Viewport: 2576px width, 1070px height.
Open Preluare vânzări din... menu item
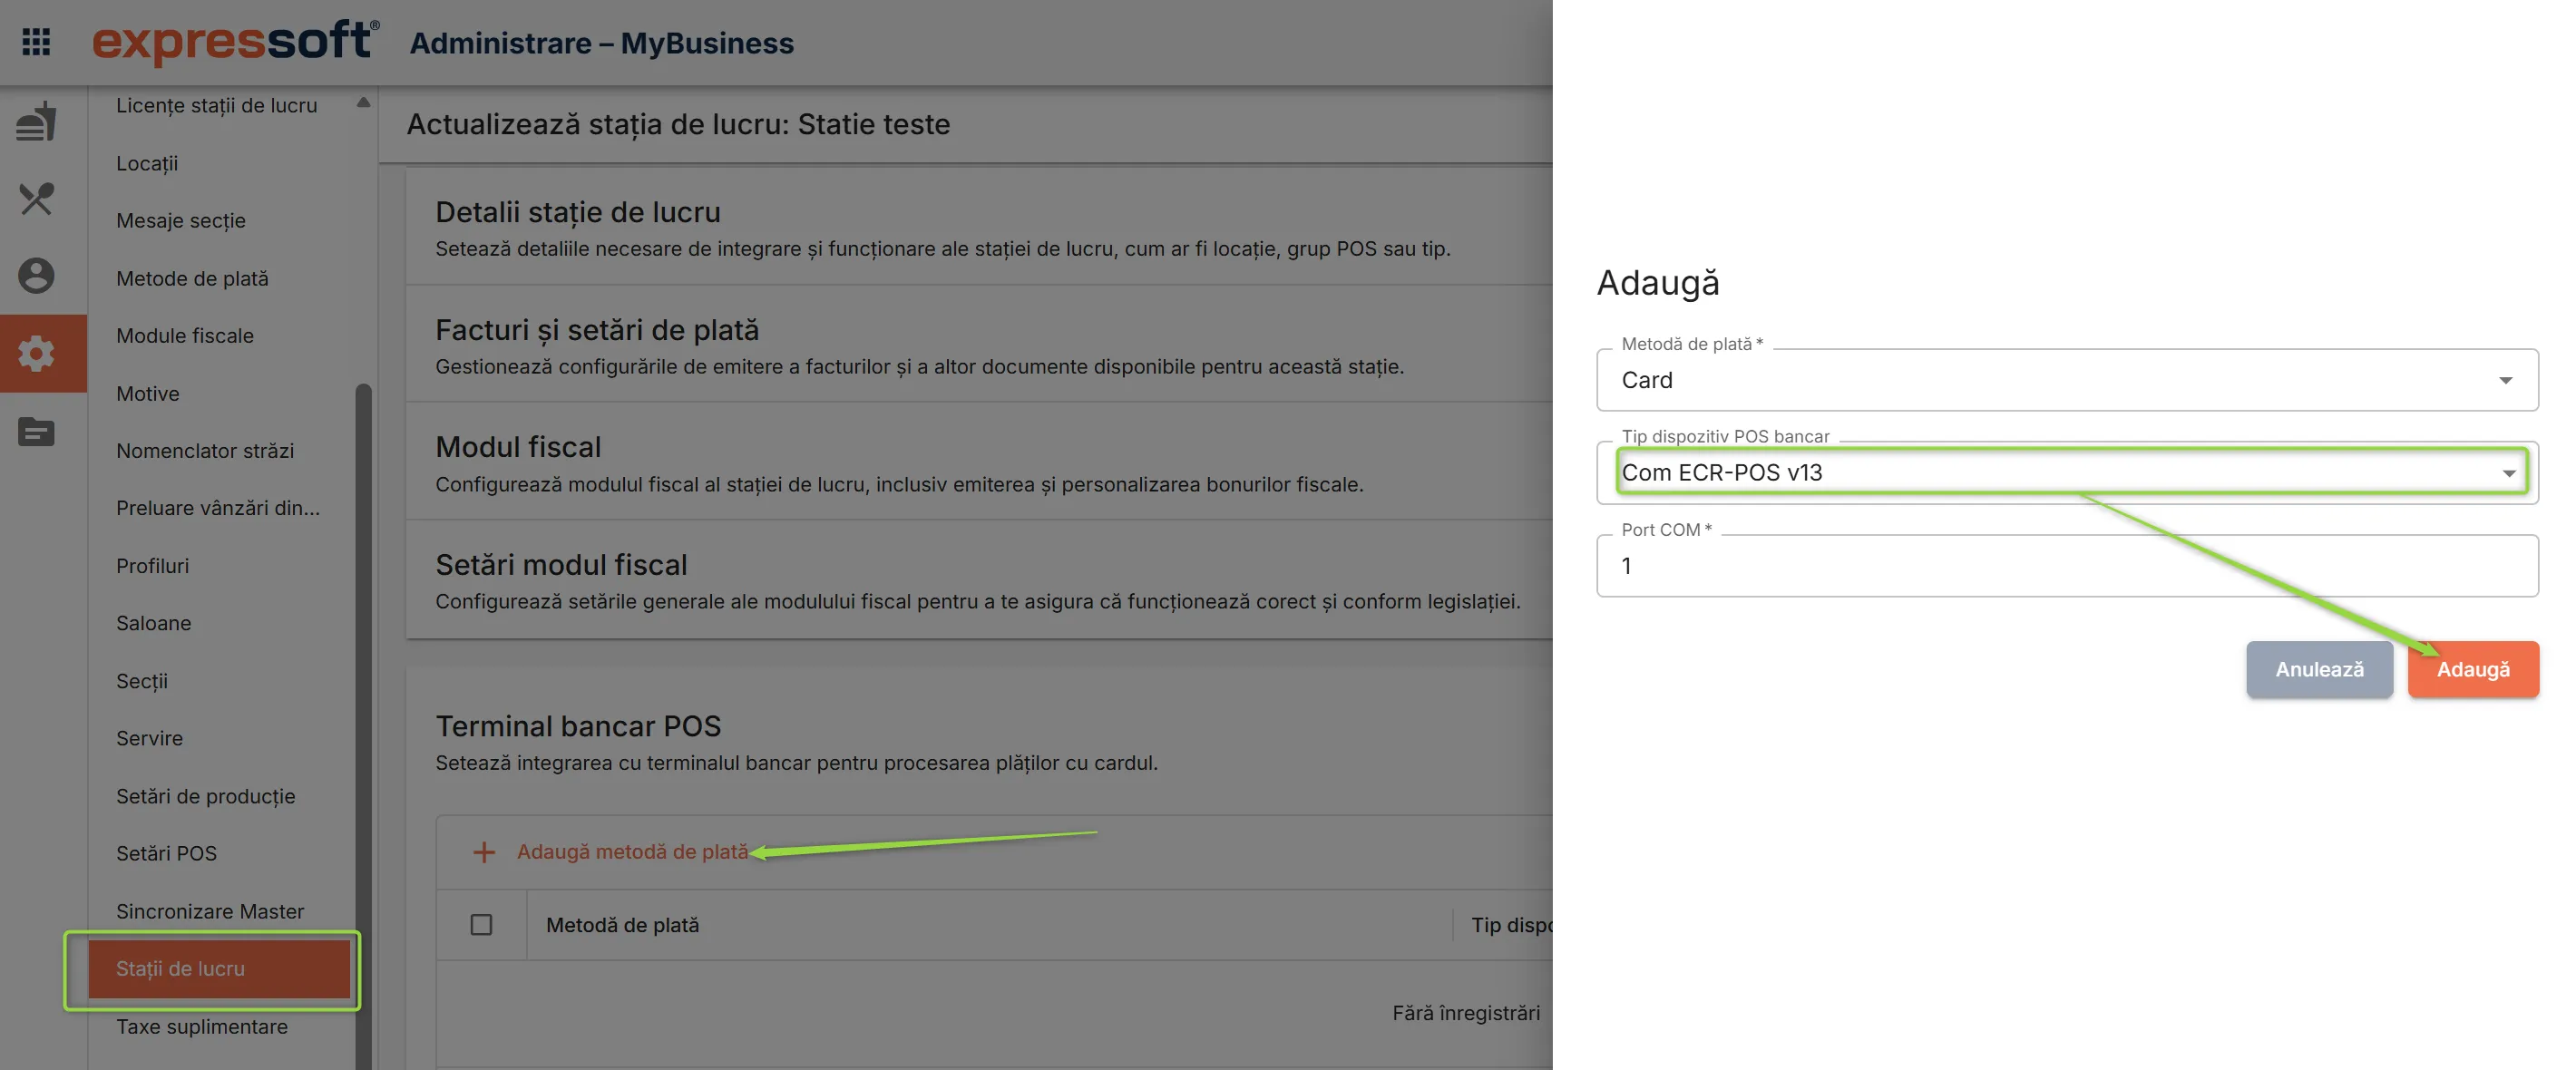[218, 508]
